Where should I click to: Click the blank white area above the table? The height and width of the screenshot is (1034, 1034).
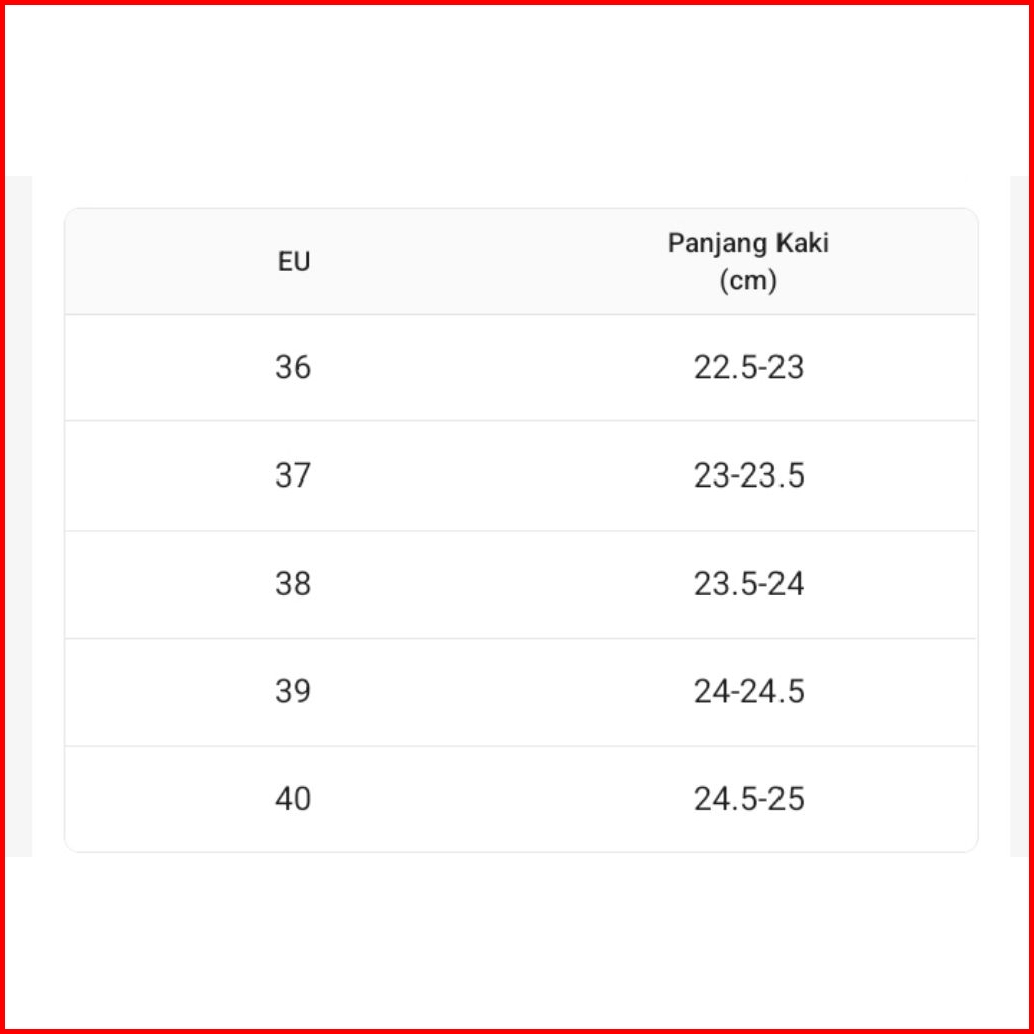tap(517, 90)
